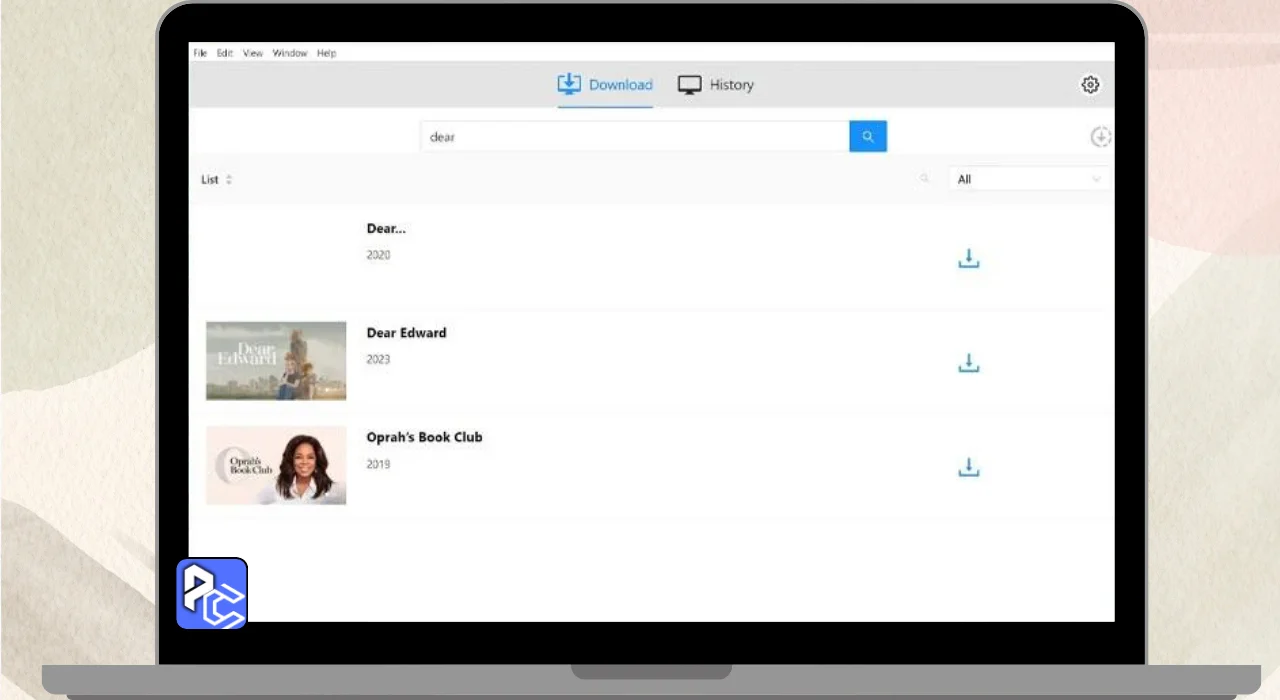Click the year 2023 under Dear Edward
Image resolution: width=1280 pixels, height=700 pixels.
[378, 359]
